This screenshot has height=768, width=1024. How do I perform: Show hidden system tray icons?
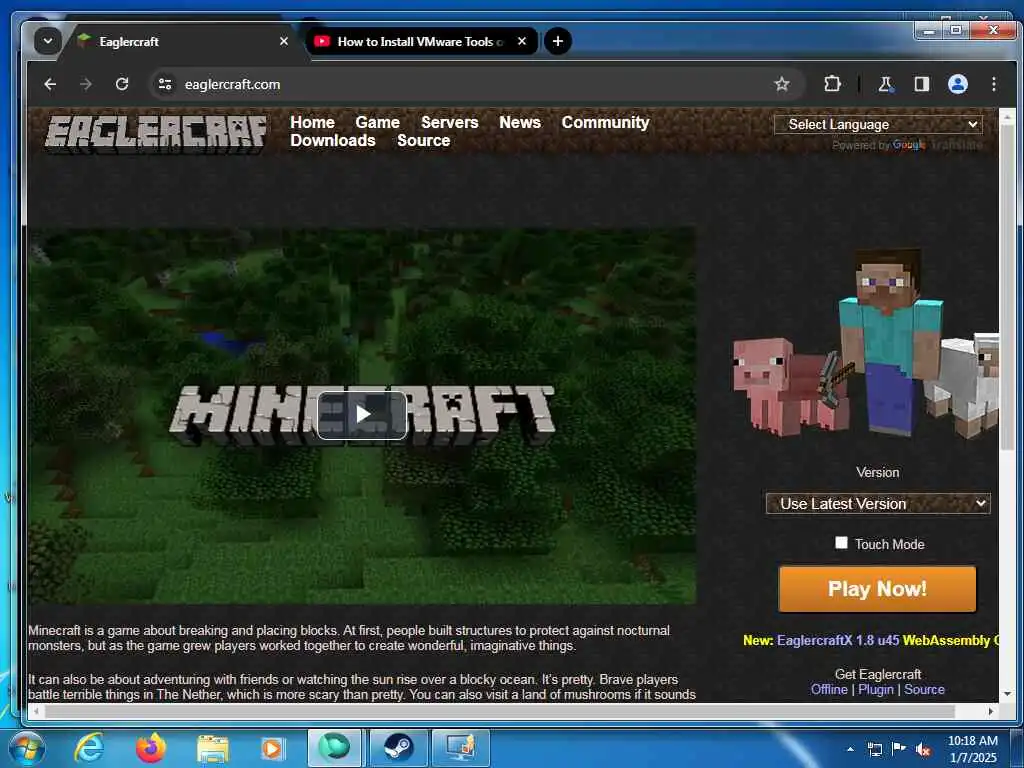click(850, 749)
